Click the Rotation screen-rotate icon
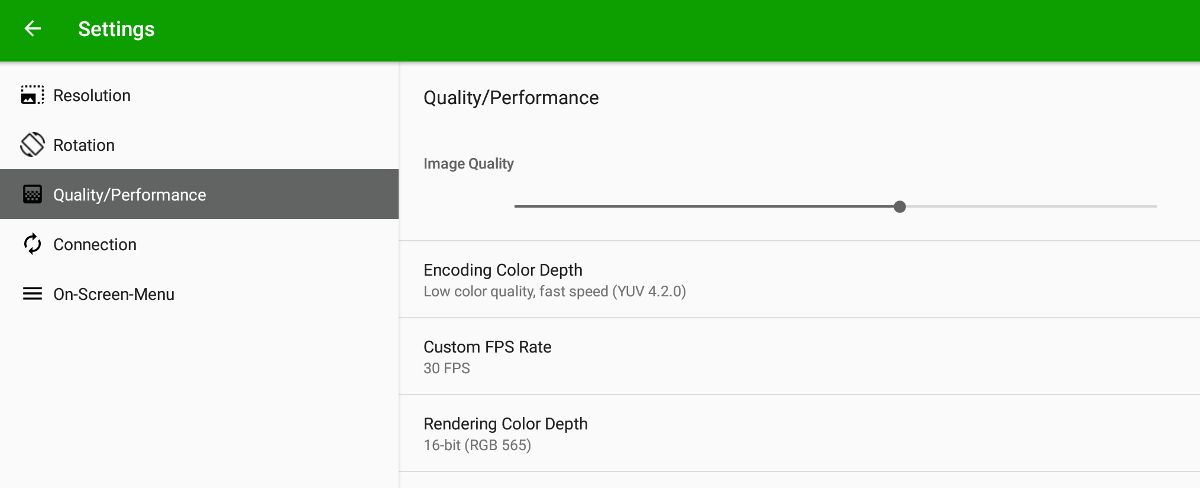This screenshot has height=488, width=1200. (x=32, y=145)
